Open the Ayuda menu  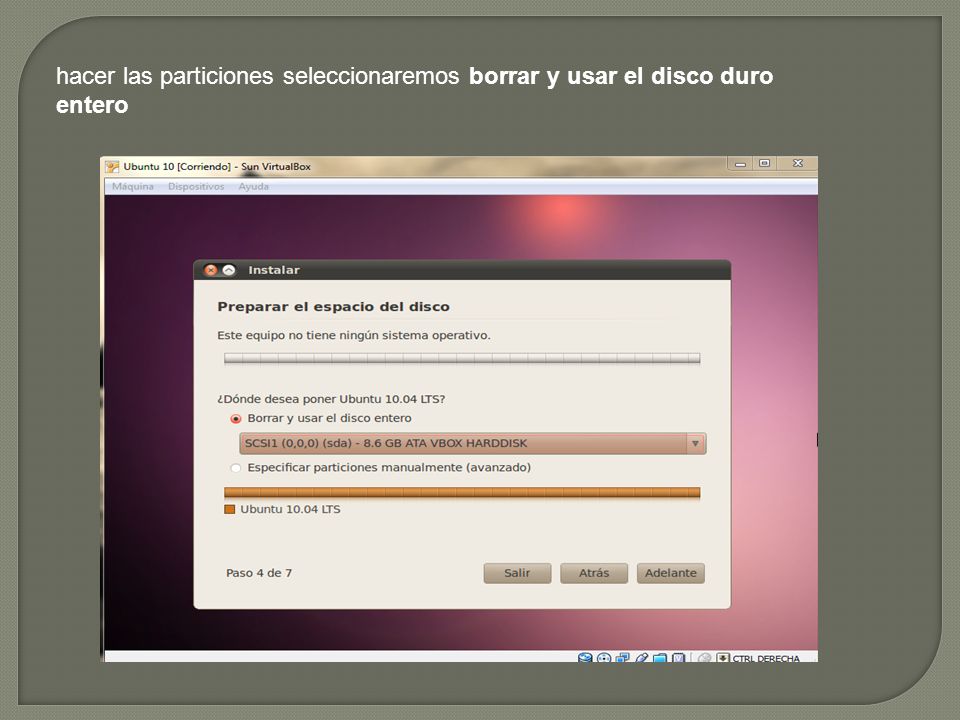253,186
